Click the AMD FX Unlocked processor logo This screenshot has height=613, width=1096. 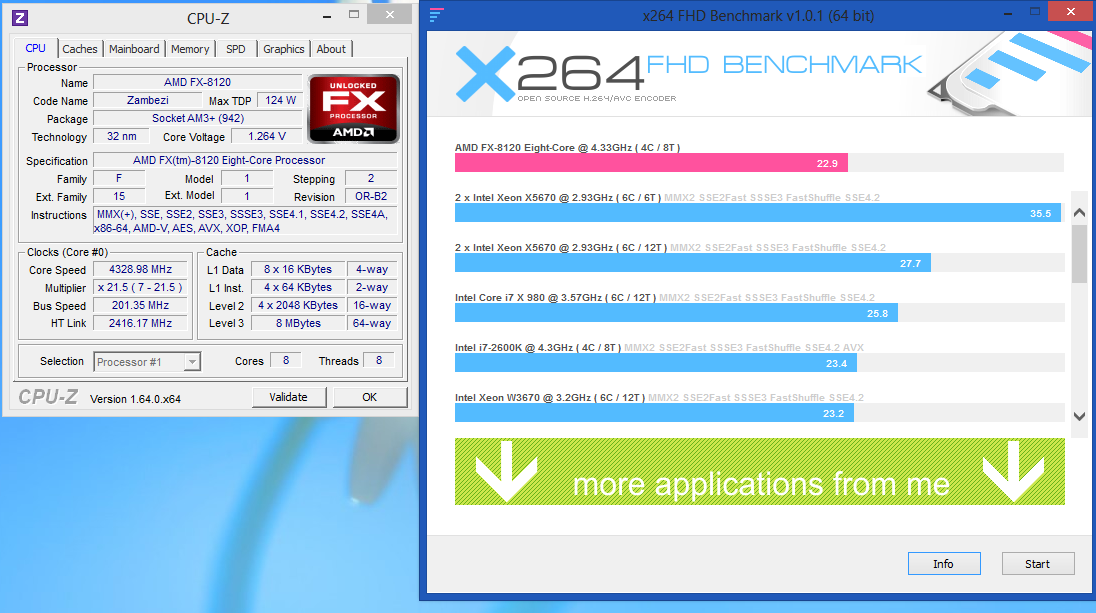coord(353,107)
